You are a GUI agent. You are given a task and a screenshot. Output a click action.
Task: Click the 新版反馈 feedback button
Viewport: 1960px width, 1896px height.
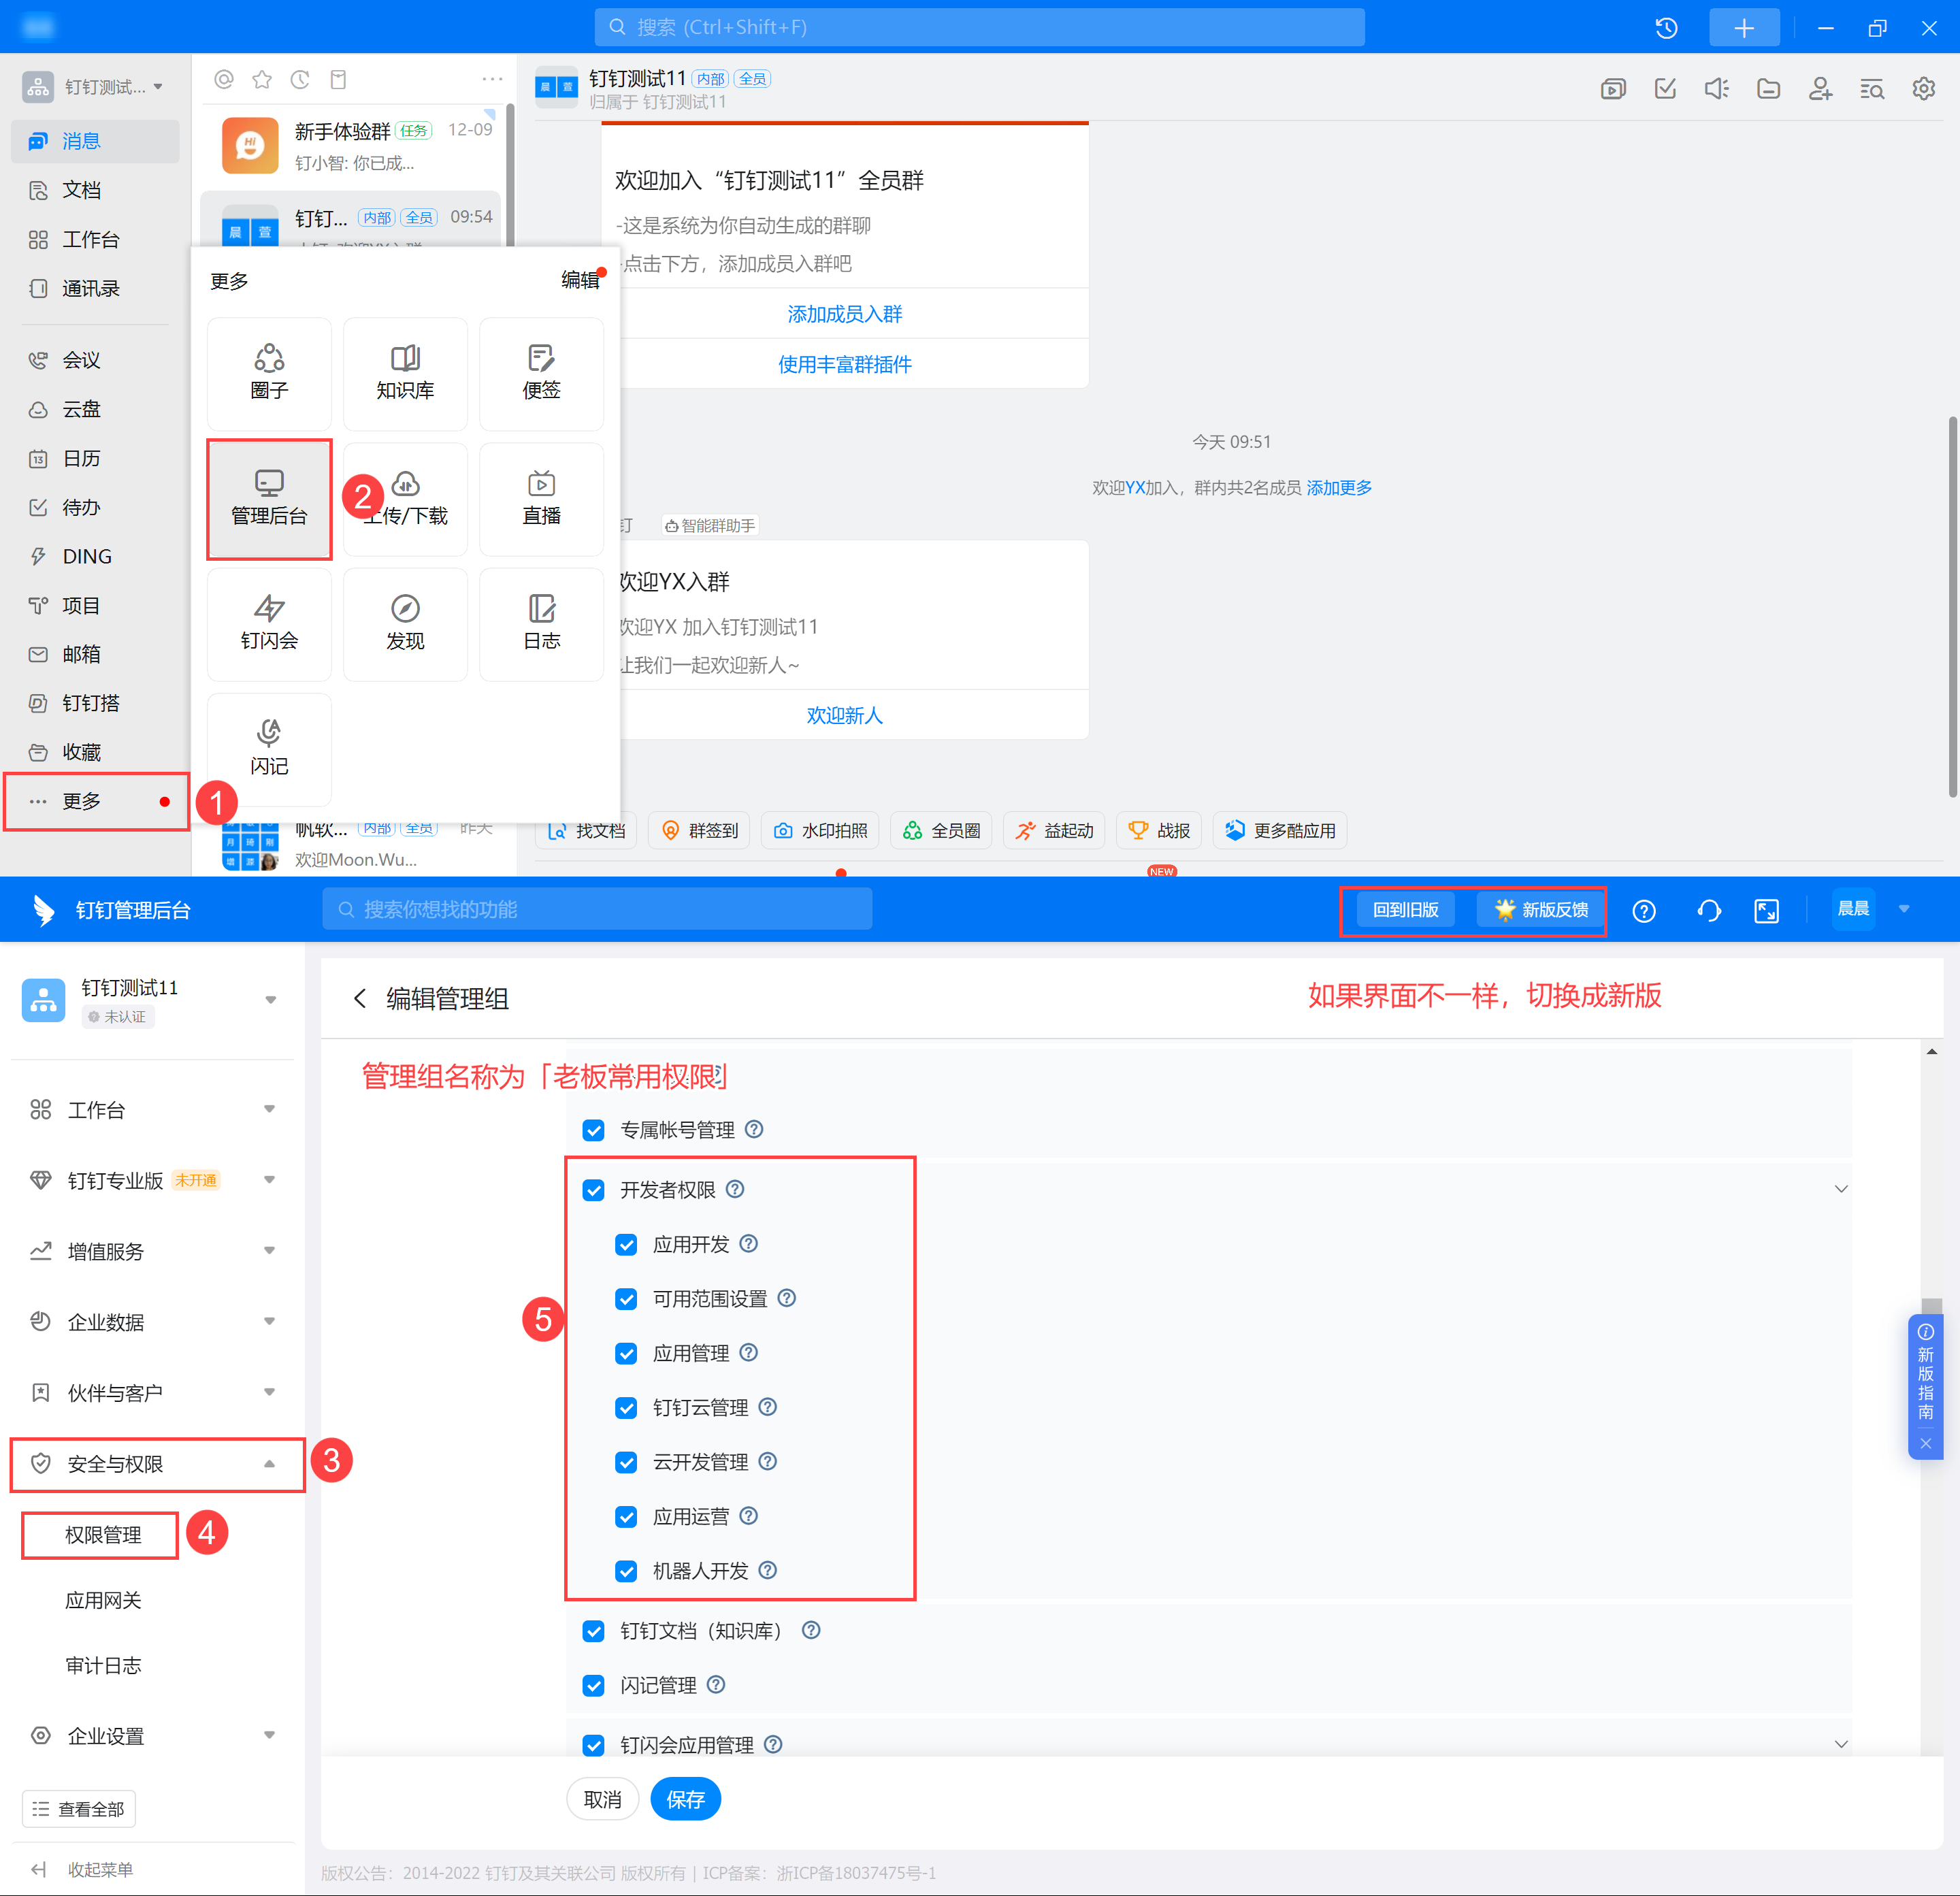(1540, 910)
